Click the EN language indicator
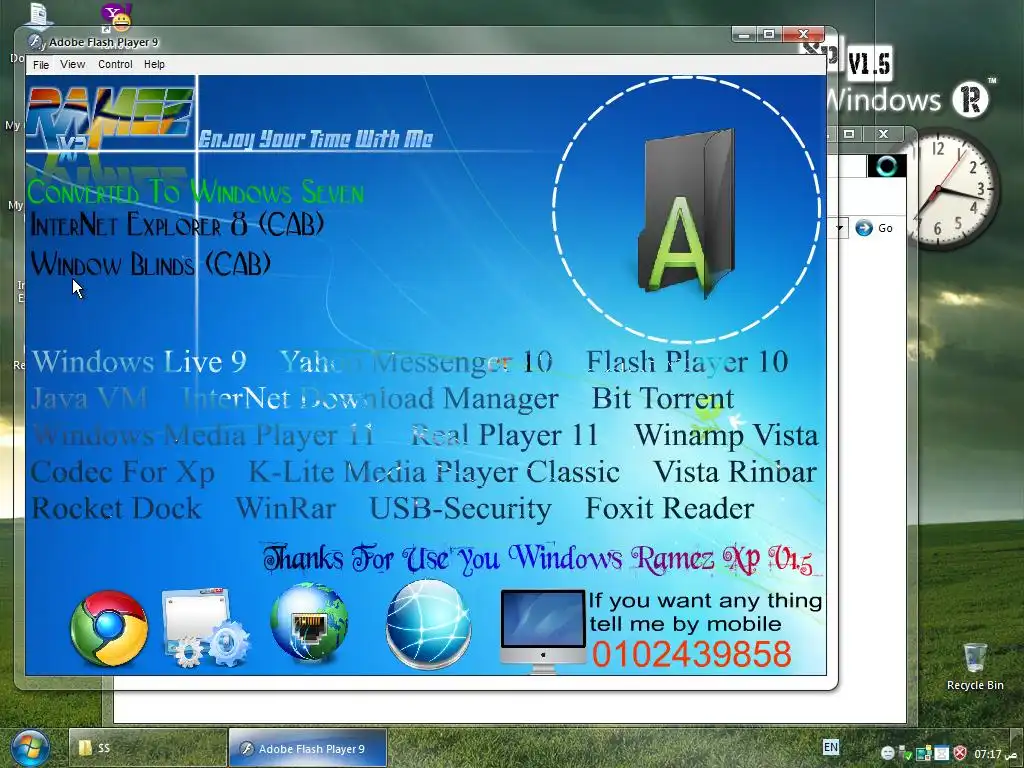The image size is (1024, 768). point(830,747)
